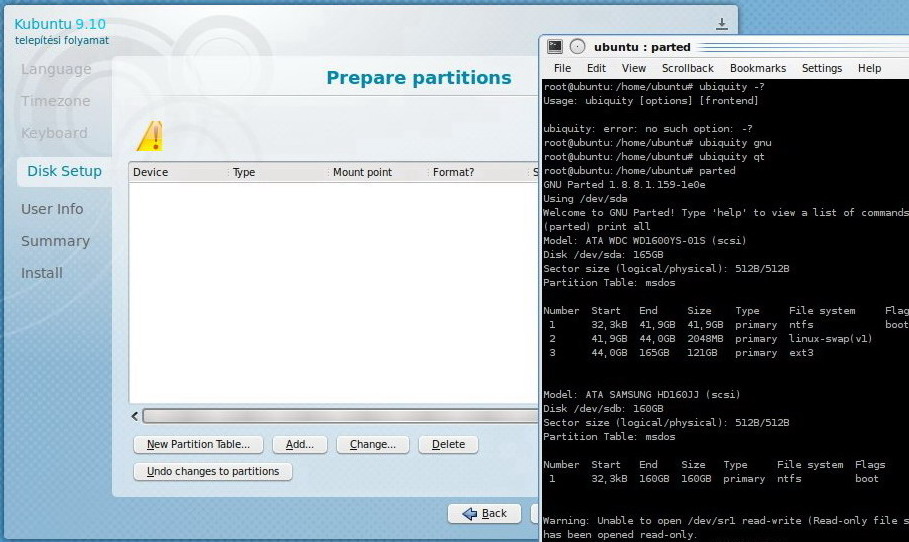Open the Edit menu in Konsole

596,68
